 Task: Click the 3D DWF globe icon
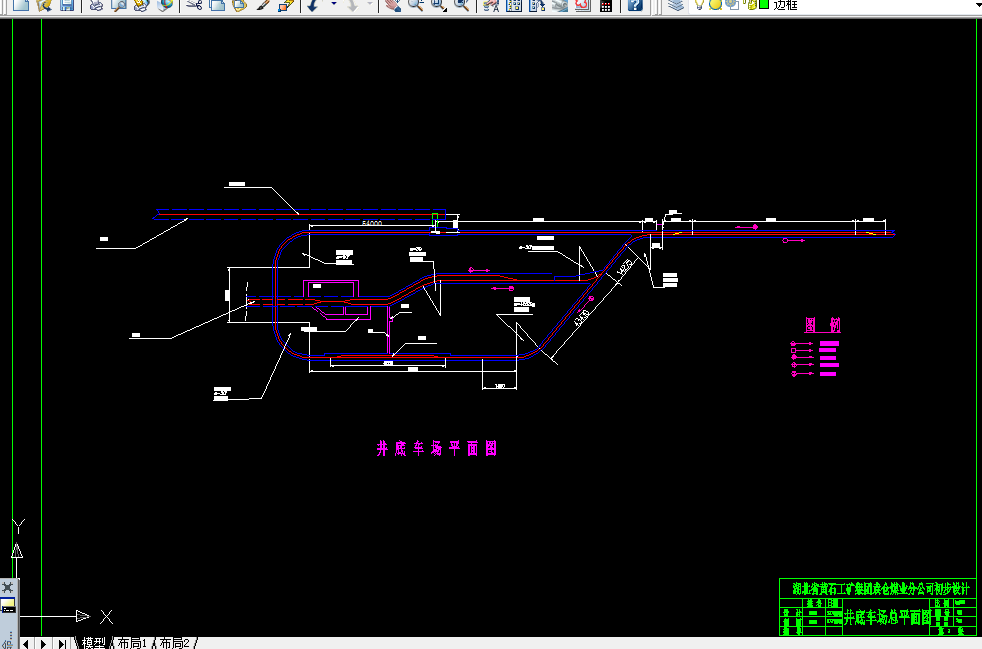(x=165, y=5)
